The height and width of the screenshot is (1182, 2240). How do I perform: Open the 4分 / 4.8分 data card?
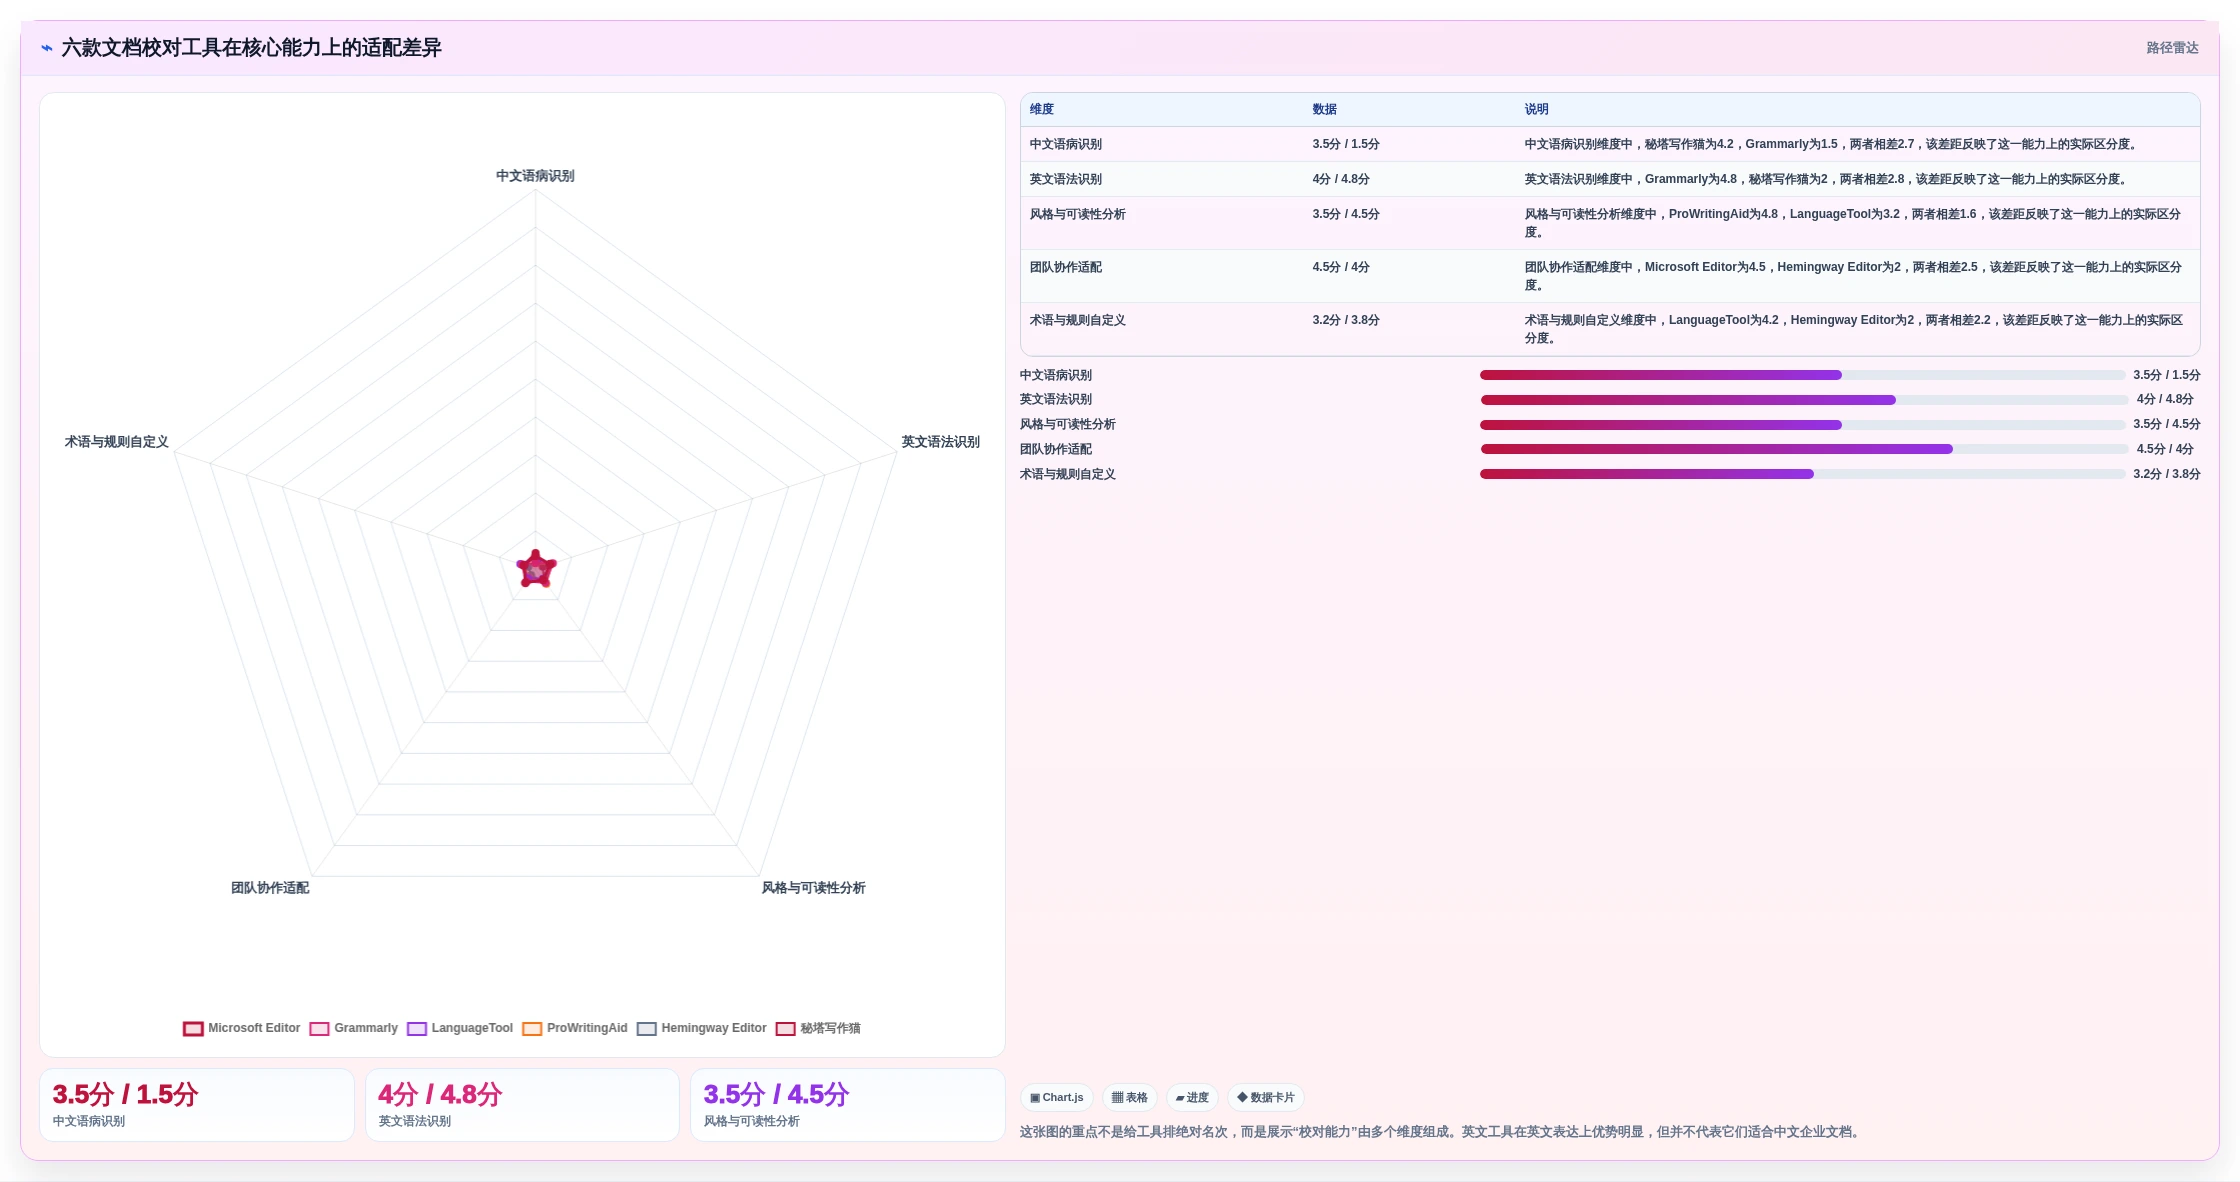[522, 1105]
